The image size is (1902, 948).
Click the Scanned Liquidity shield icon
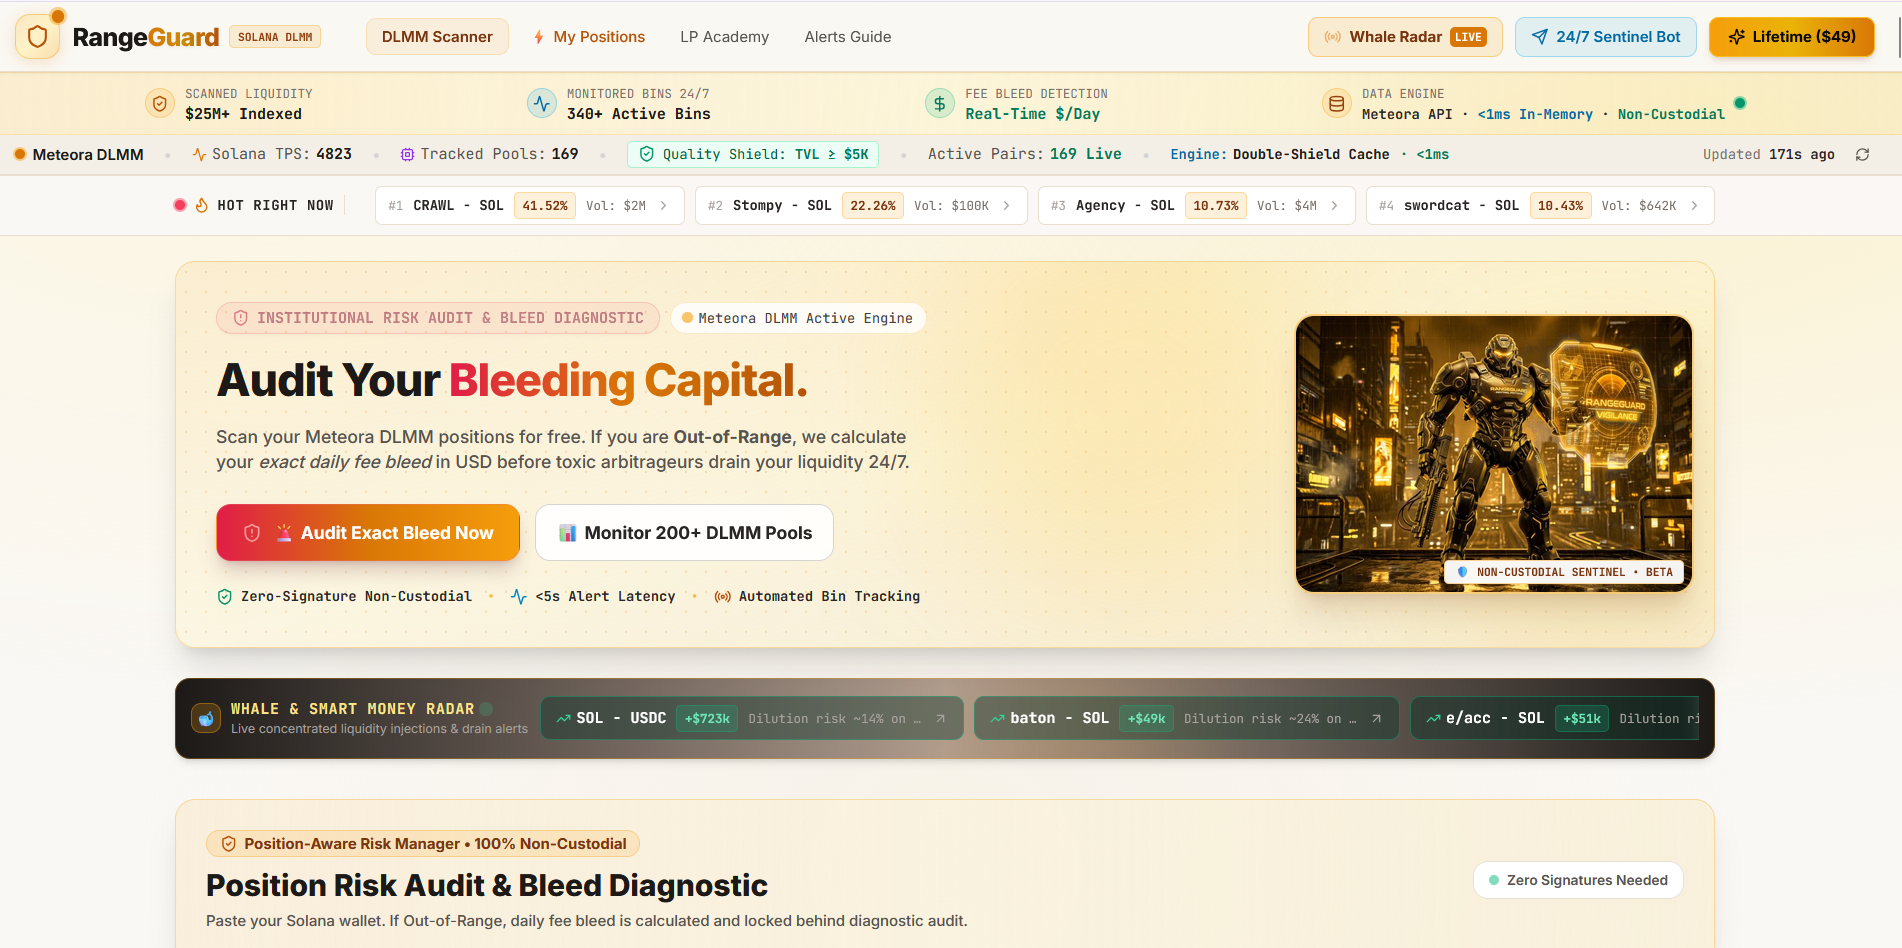click(160, 103)
